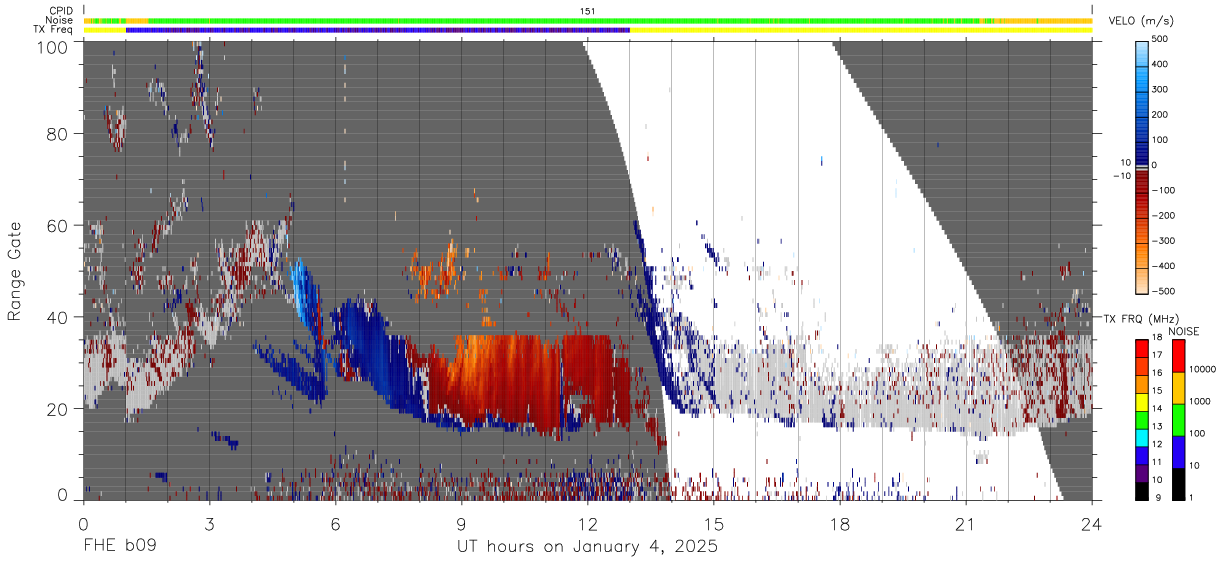Screen dimensions: 1228x567
Task: Click the 20 label on Range Gate axis
Action: pyautogui.click(x=56, y=409)
